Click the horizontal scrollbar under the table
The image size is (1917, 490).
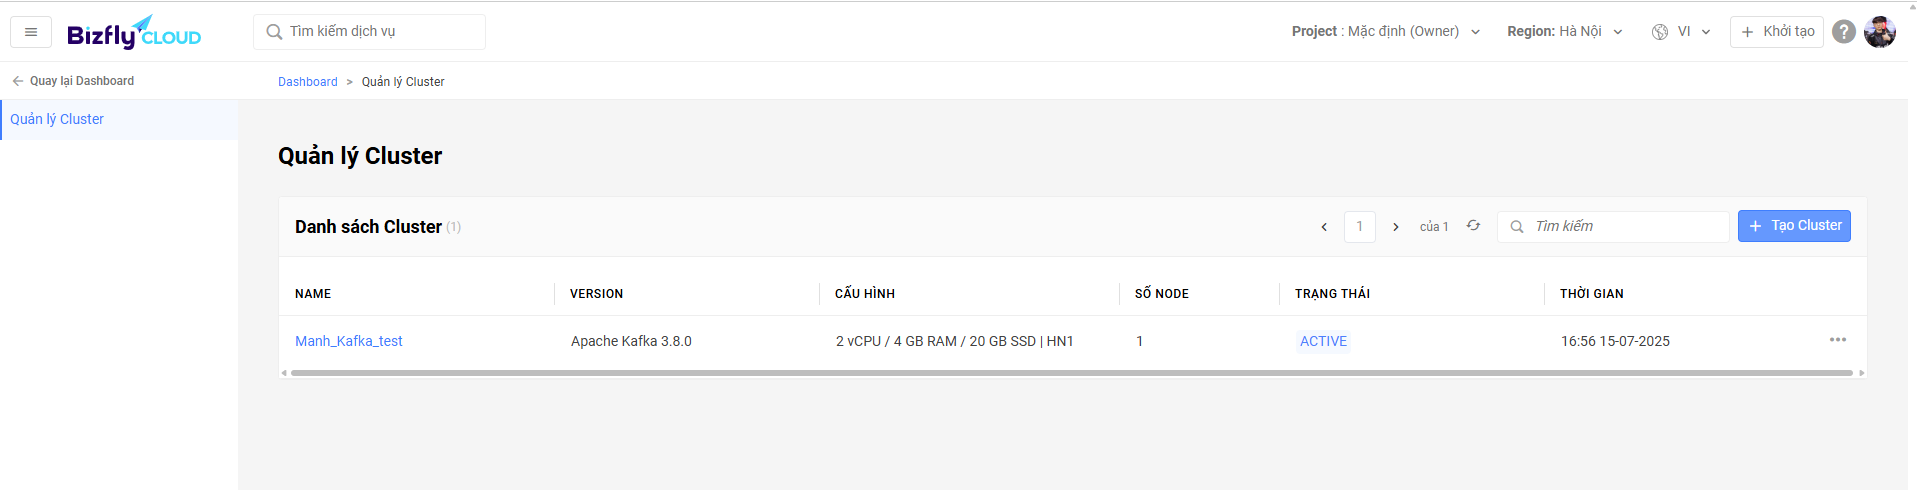point(1072,373)
